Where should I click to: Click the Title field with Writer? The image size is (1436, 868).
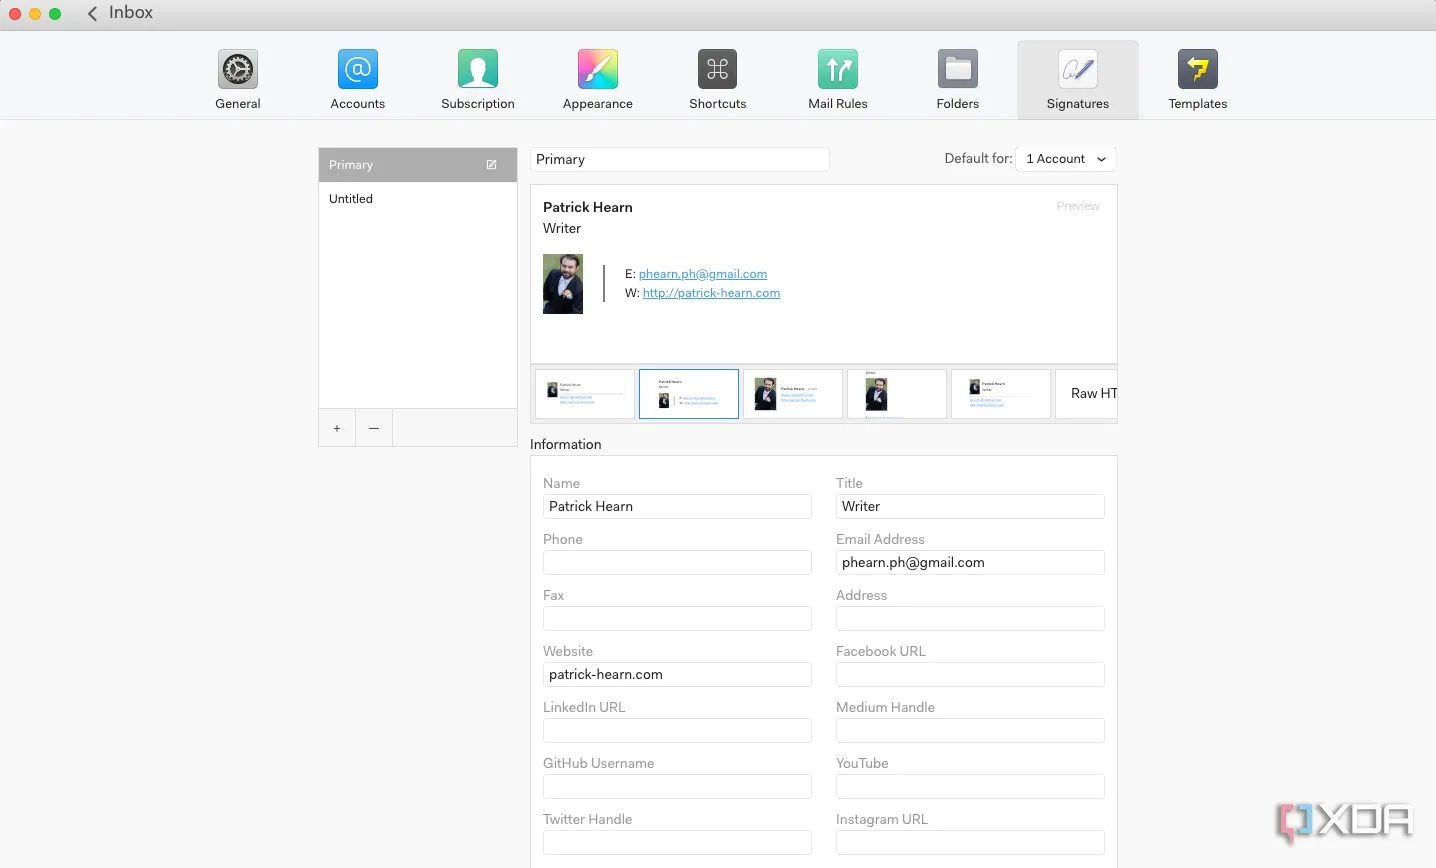[970, 507]
